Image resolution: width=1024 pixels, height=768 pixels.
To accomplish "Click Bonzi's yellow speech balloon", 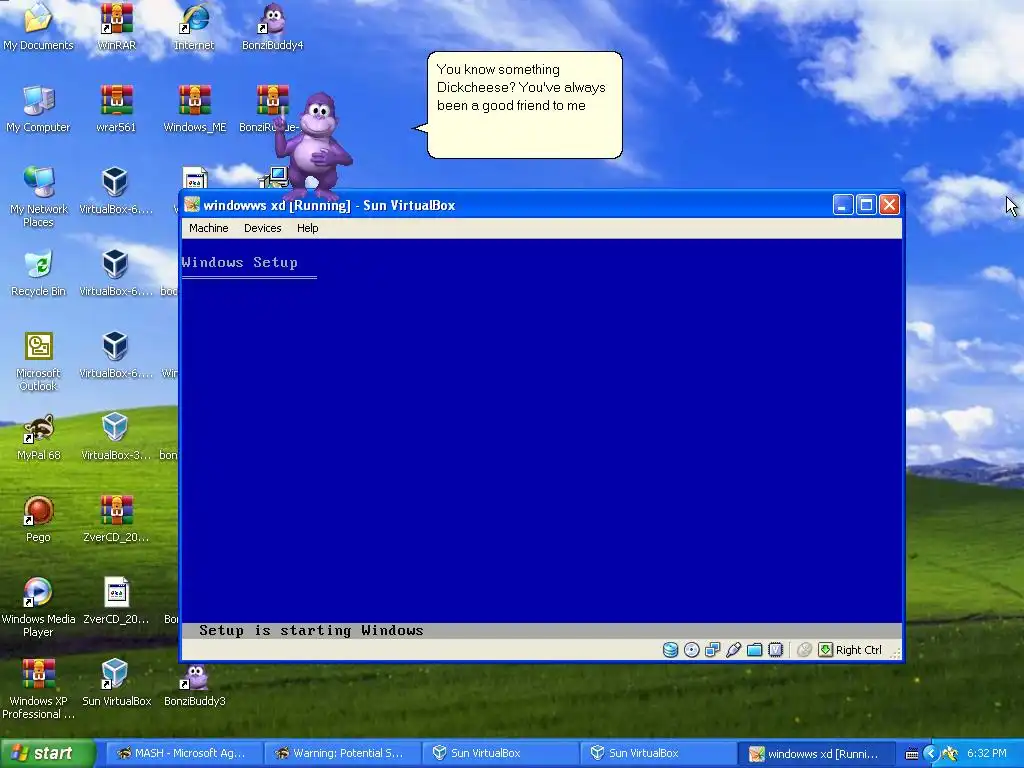I will pos(524,105).
